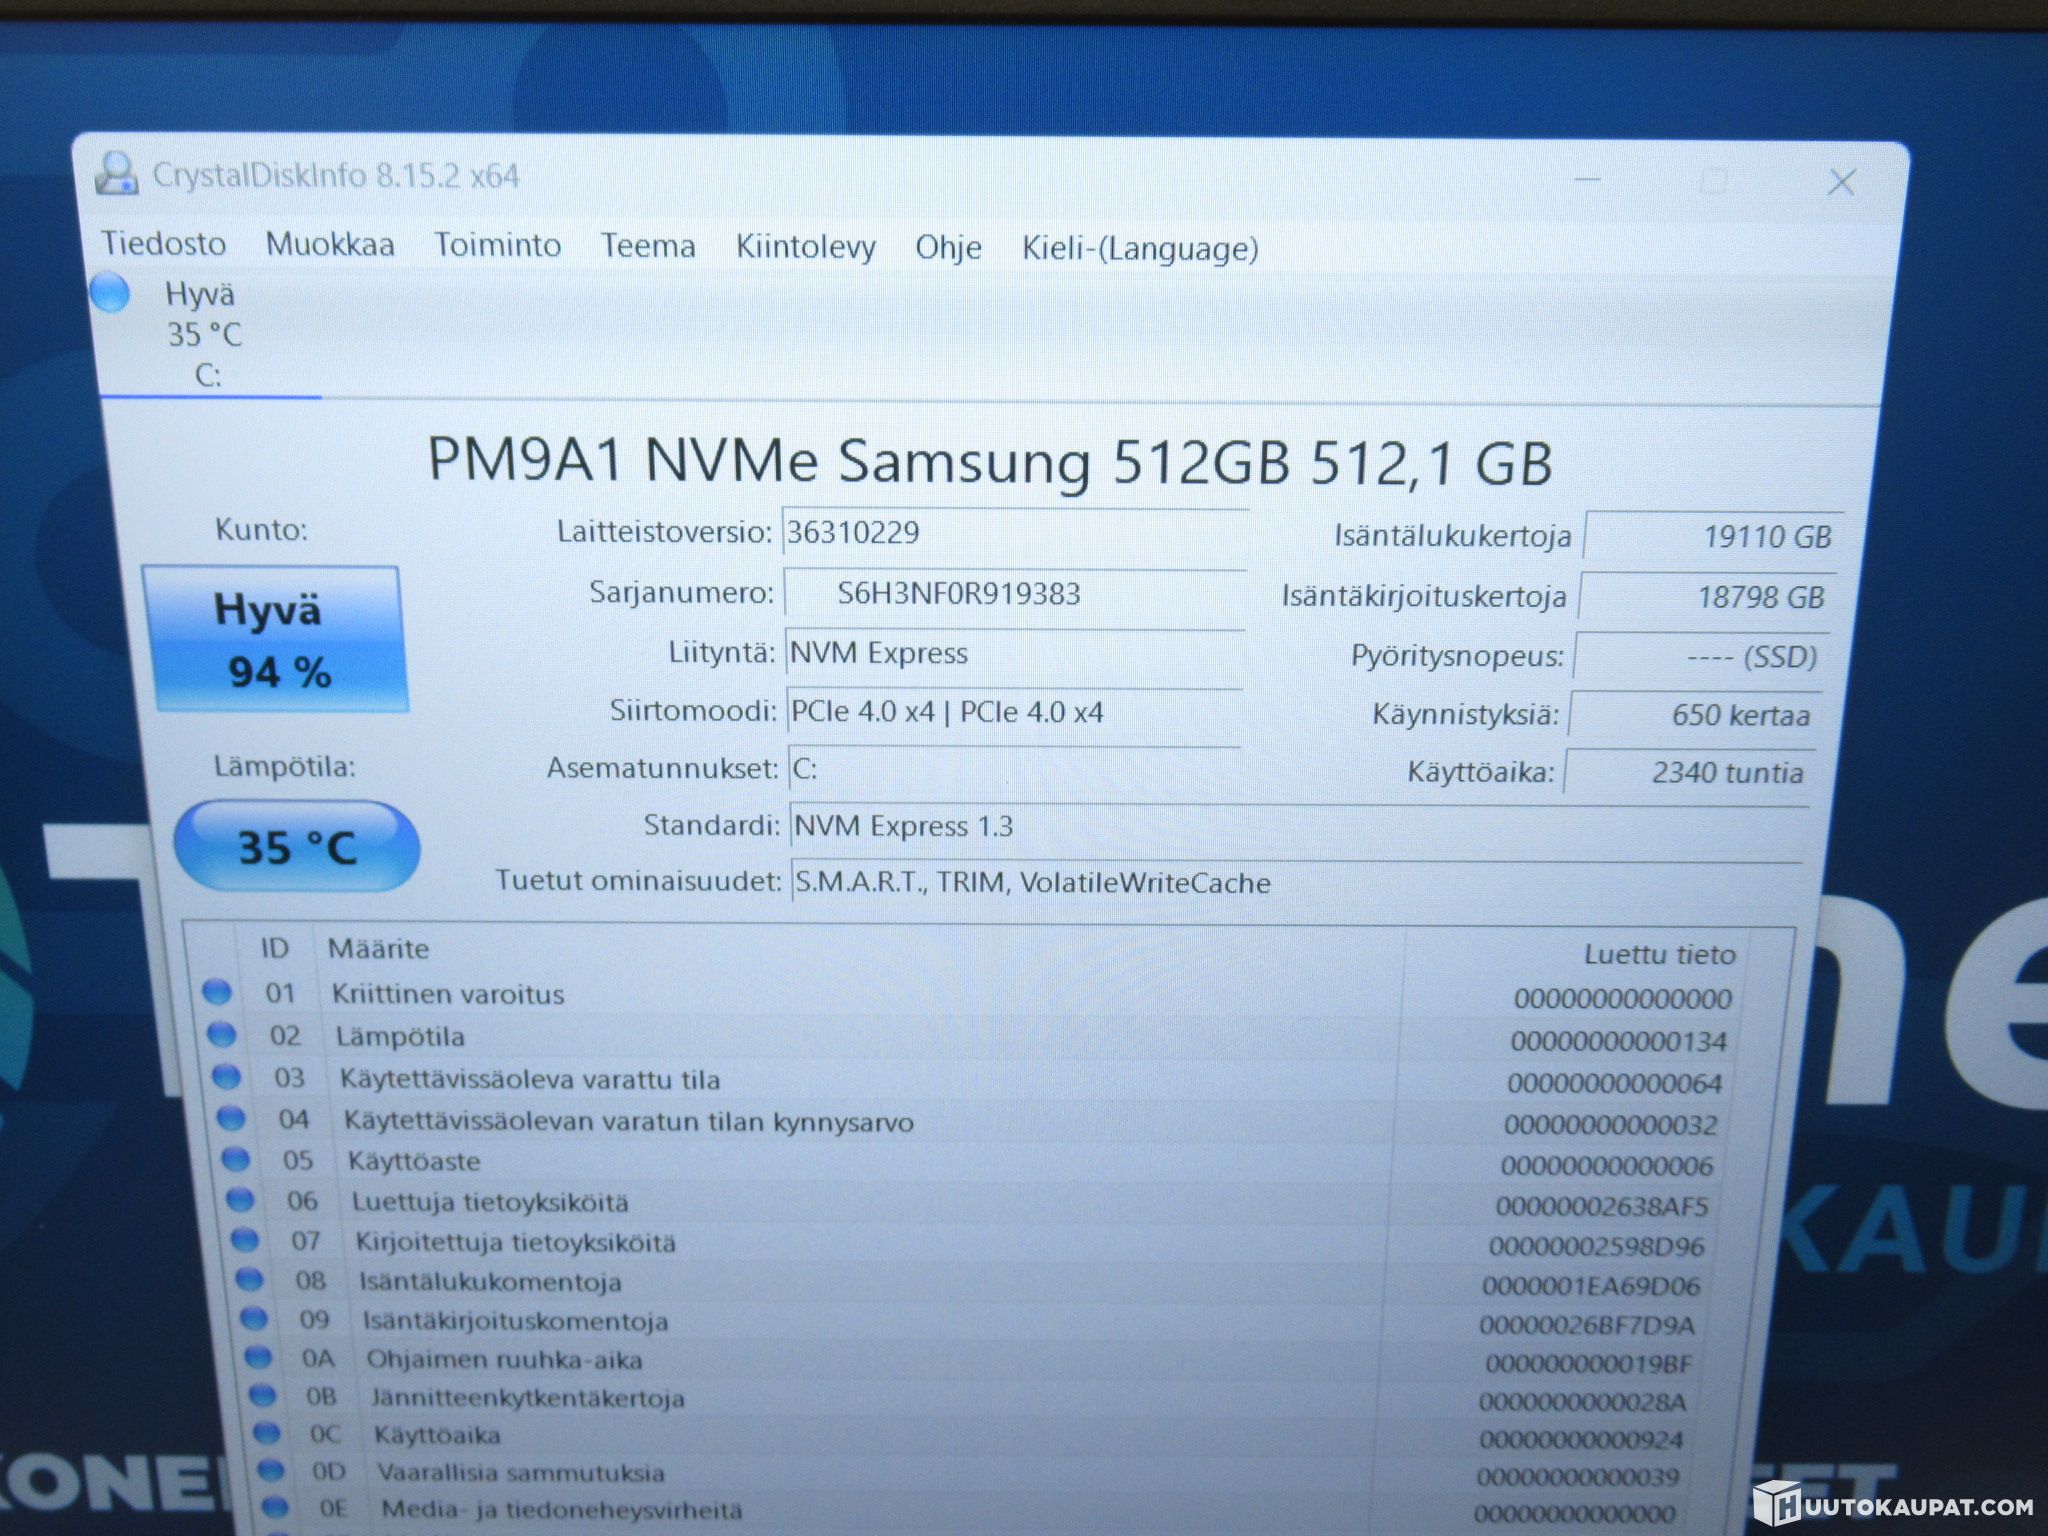Click the status dot for Kirjoitettuja tietoyksiköitä

point(245,1240)
